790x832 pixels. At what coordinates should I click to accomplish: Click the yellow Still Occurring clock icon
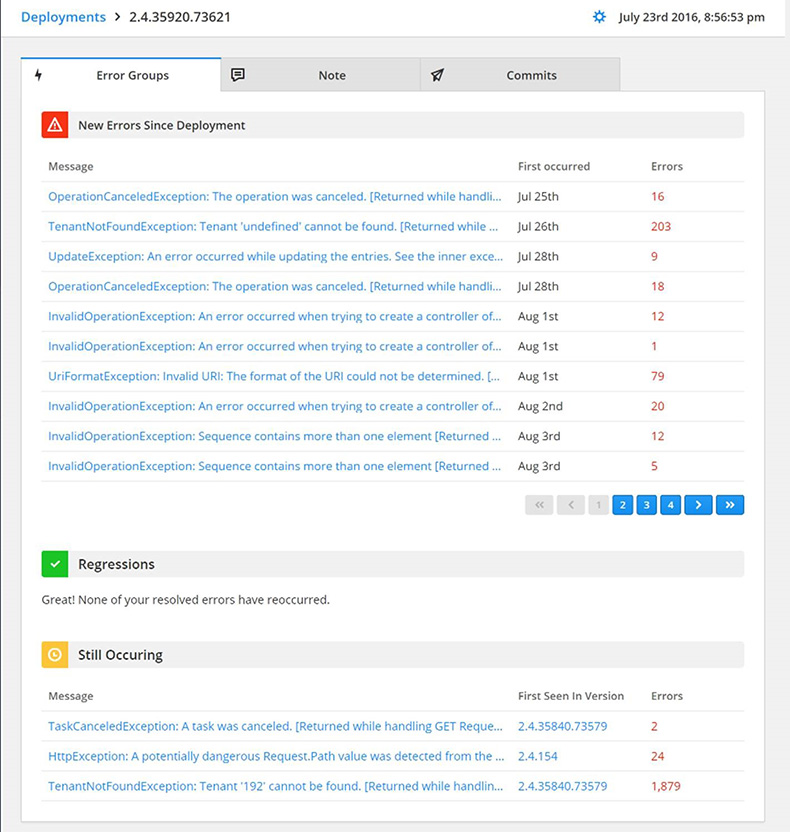[55, 655]
